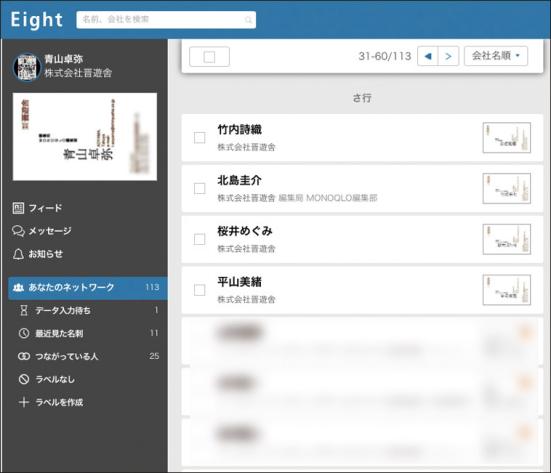Image resolution: width=551 pixels, height=473 pixels.
Task: Check the box for 竹内詩織
Action: click(x=200, y=138)
